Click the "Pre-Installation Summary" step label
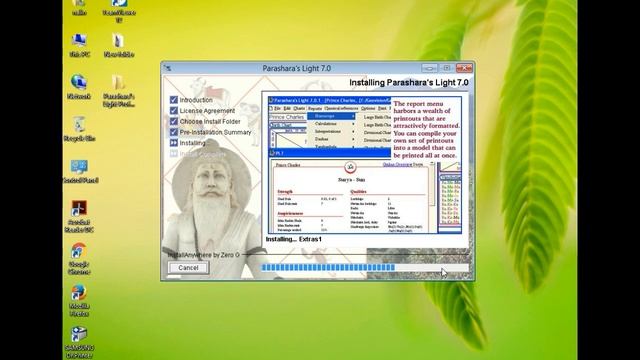 216,132
